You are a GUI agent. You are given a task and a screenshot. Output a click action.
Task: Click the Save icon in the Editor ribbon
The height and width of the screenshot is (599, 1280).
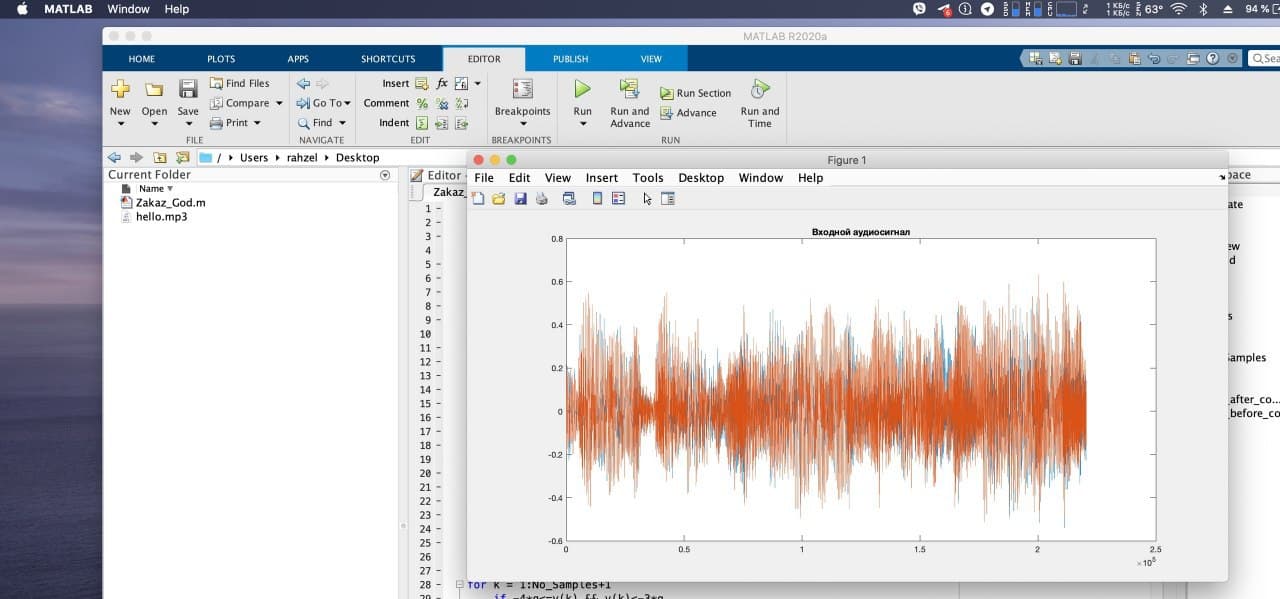188,90
